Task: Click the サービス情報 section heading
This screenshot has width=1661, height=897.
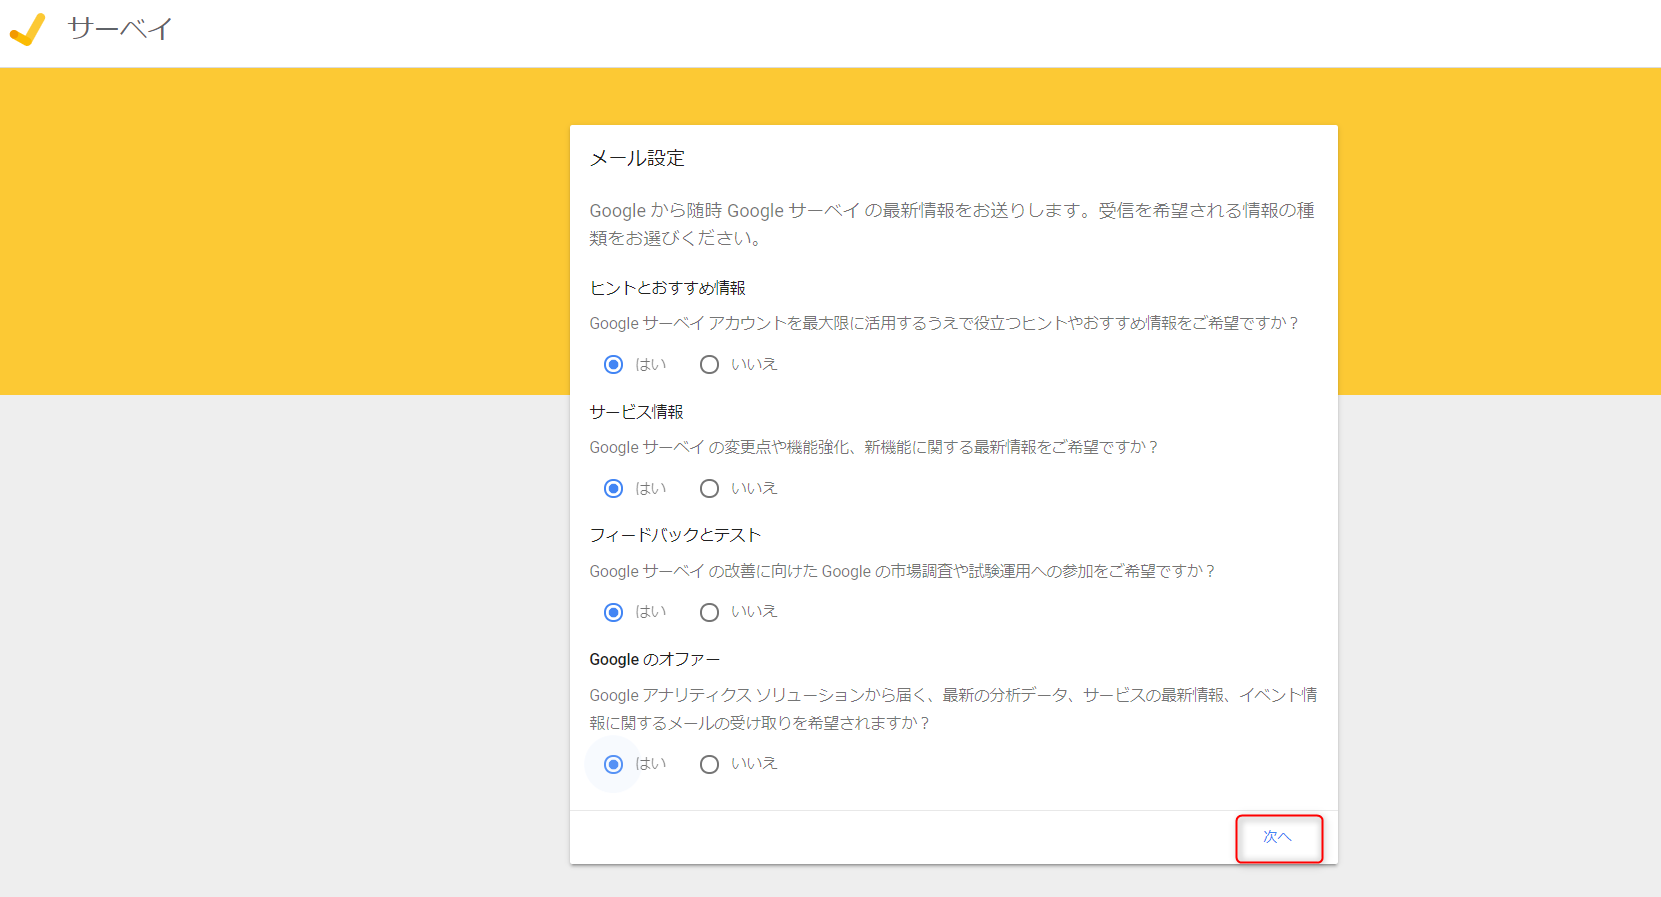Action: (x=636, y=412)
